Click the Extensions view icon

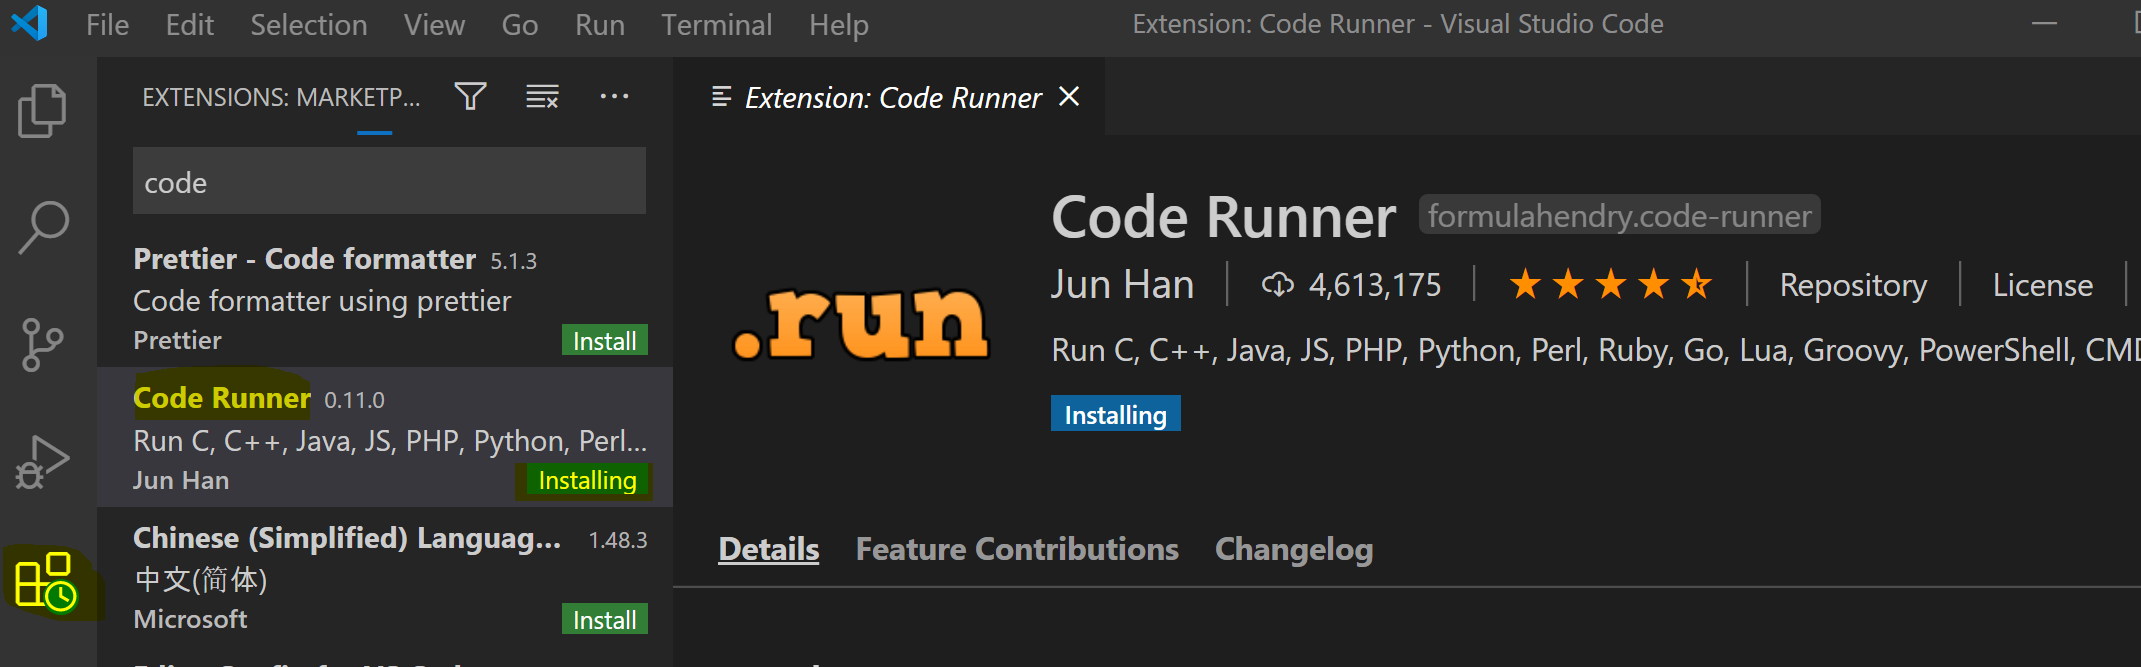point(45,581)
